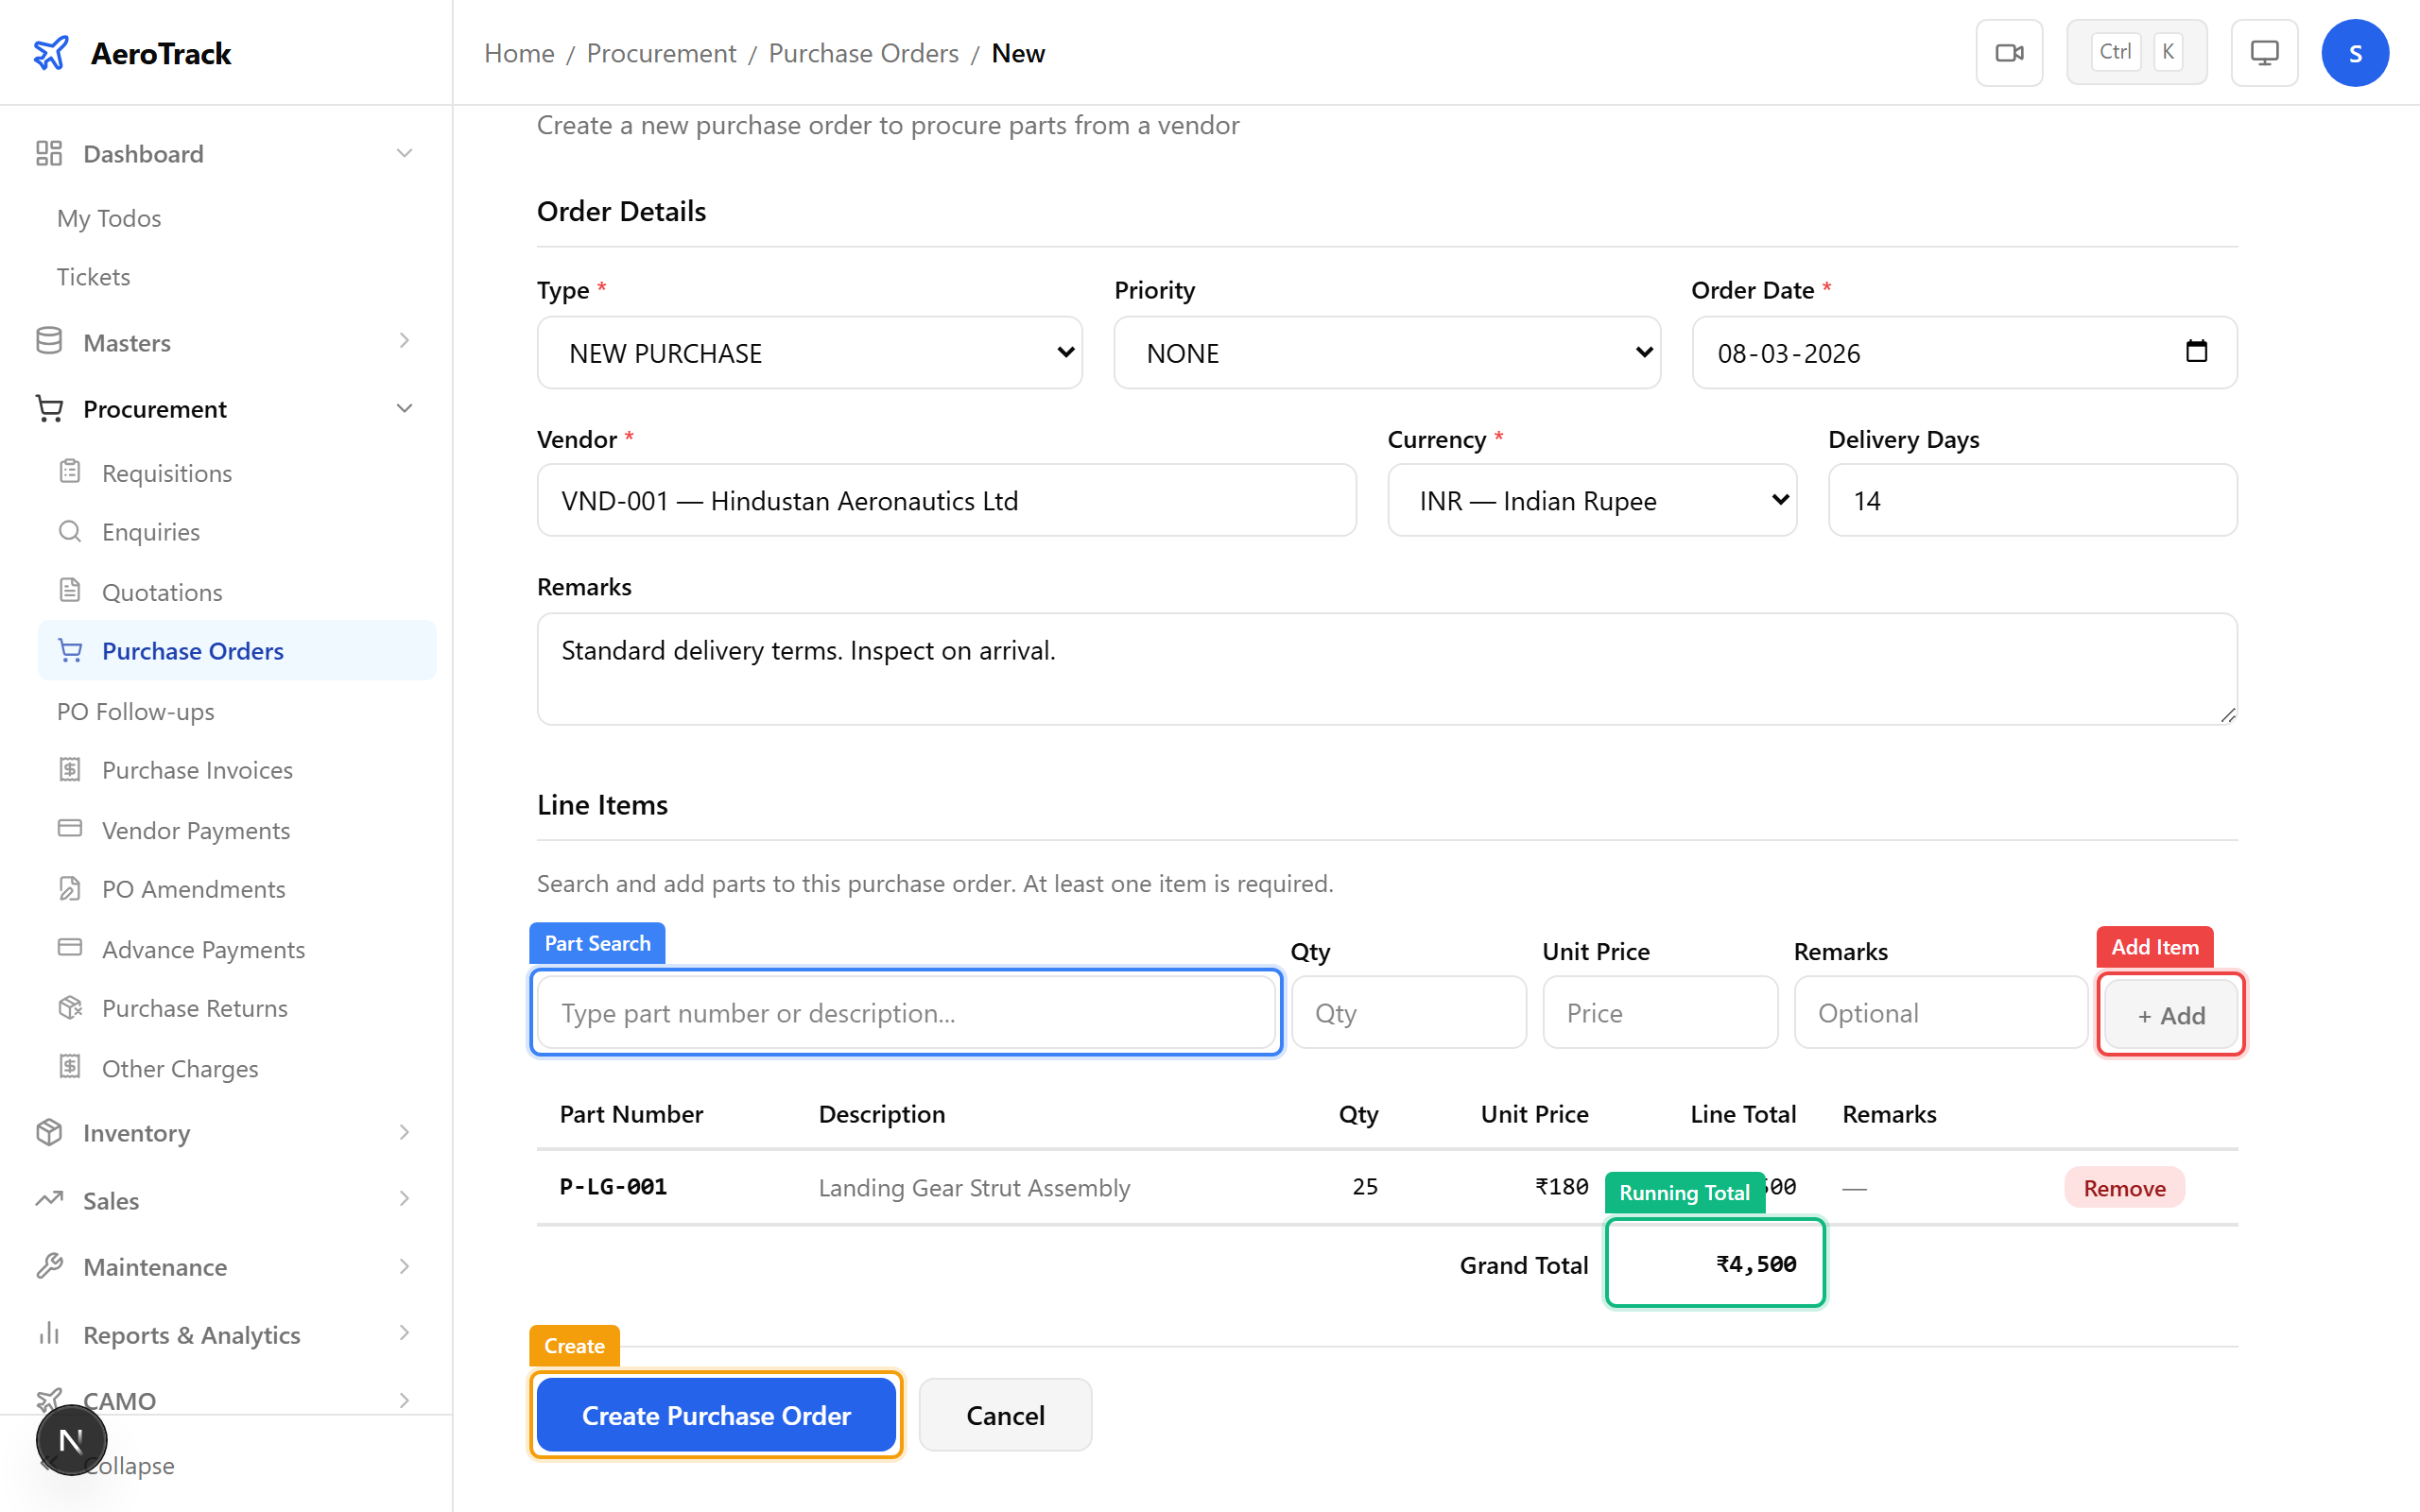Viewport: 2420px width, 1512px height.
Task: Open PO Amendments
Action: [x=192, y=889]
